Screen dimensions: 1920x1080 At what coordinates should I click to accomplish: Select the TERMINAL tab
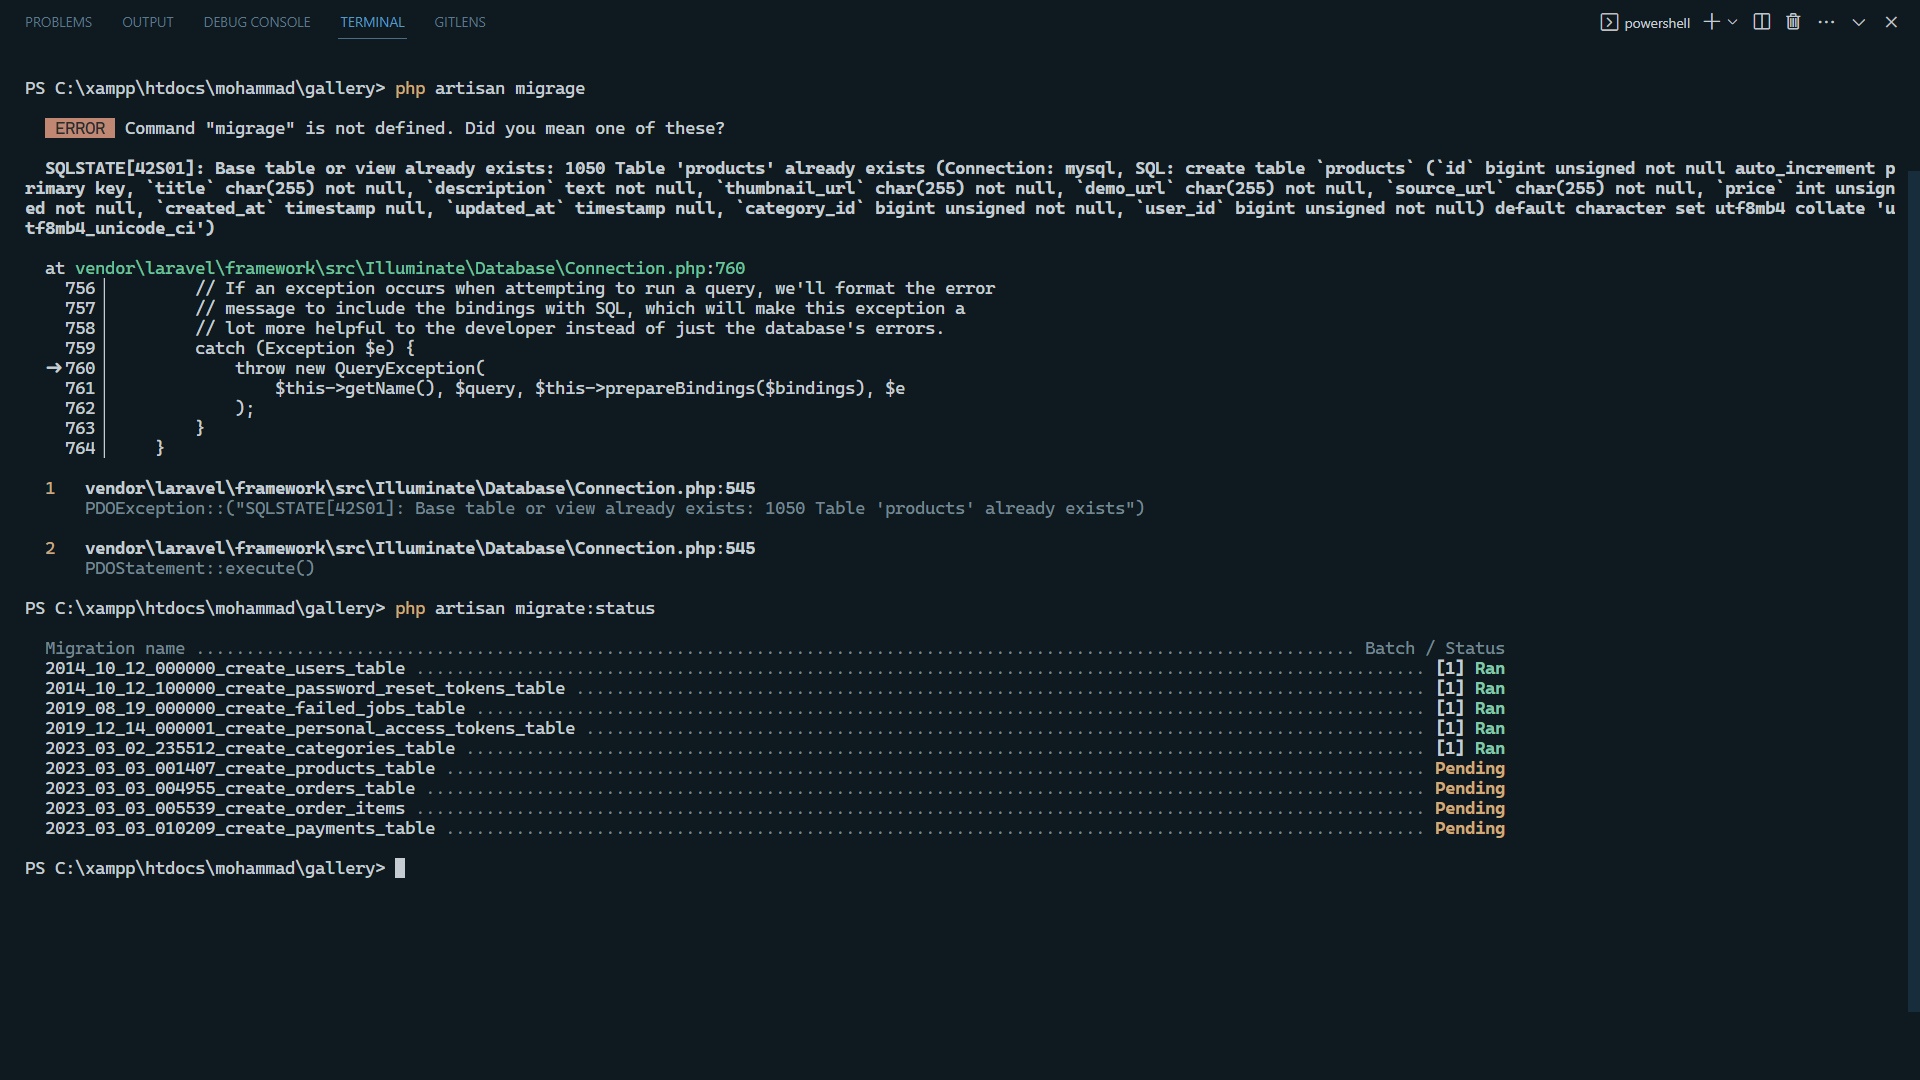[x=372, y=22]
